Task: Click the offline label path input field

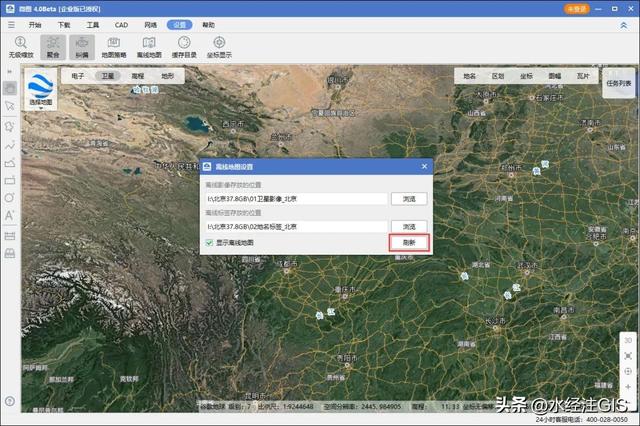Action: pos(297,226)
